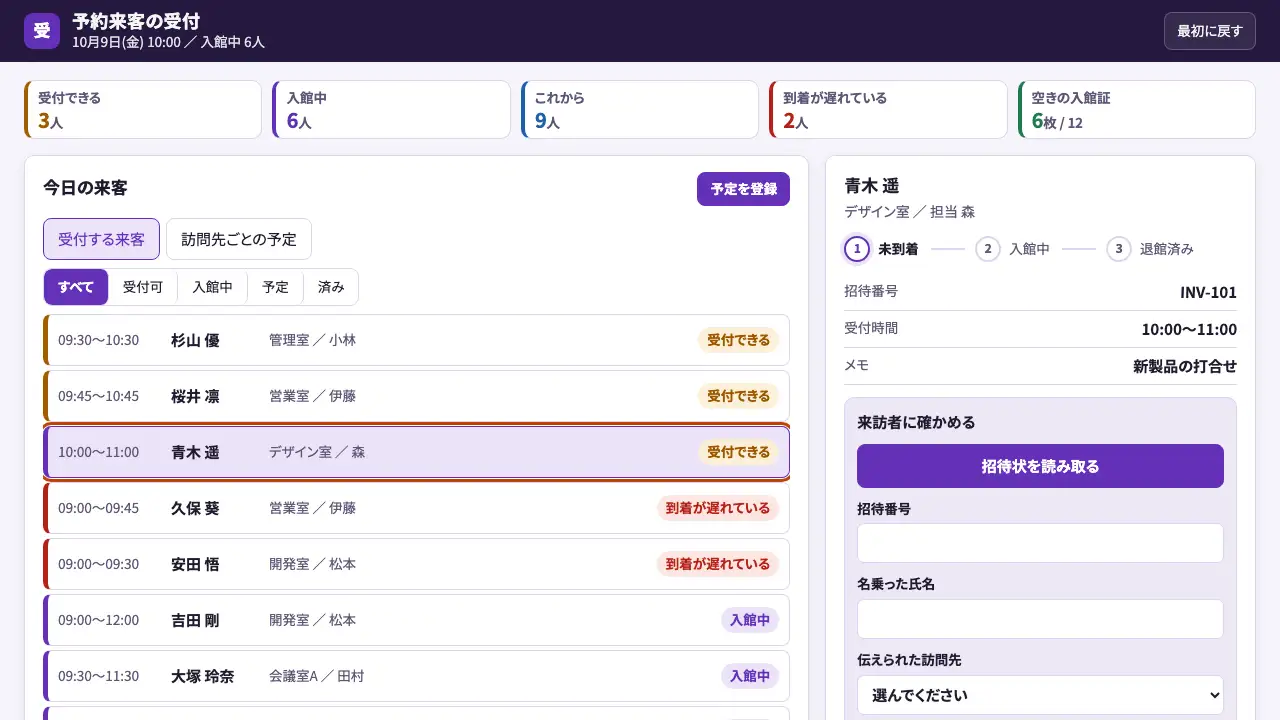Screen dimensions: 1280x720
Task: Switch to the 訪問先ごとの予定 tab
Action: [x=239, y=239]
